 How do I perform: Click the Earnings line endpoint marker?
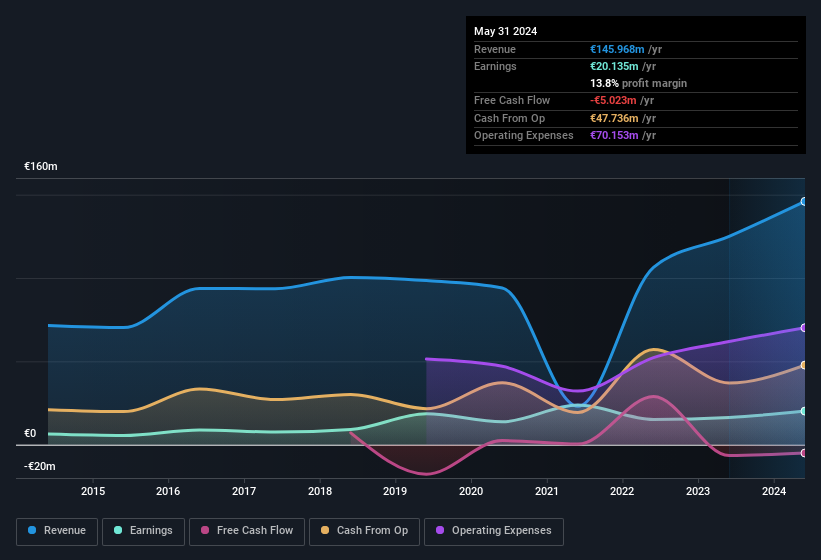[804, 411]
